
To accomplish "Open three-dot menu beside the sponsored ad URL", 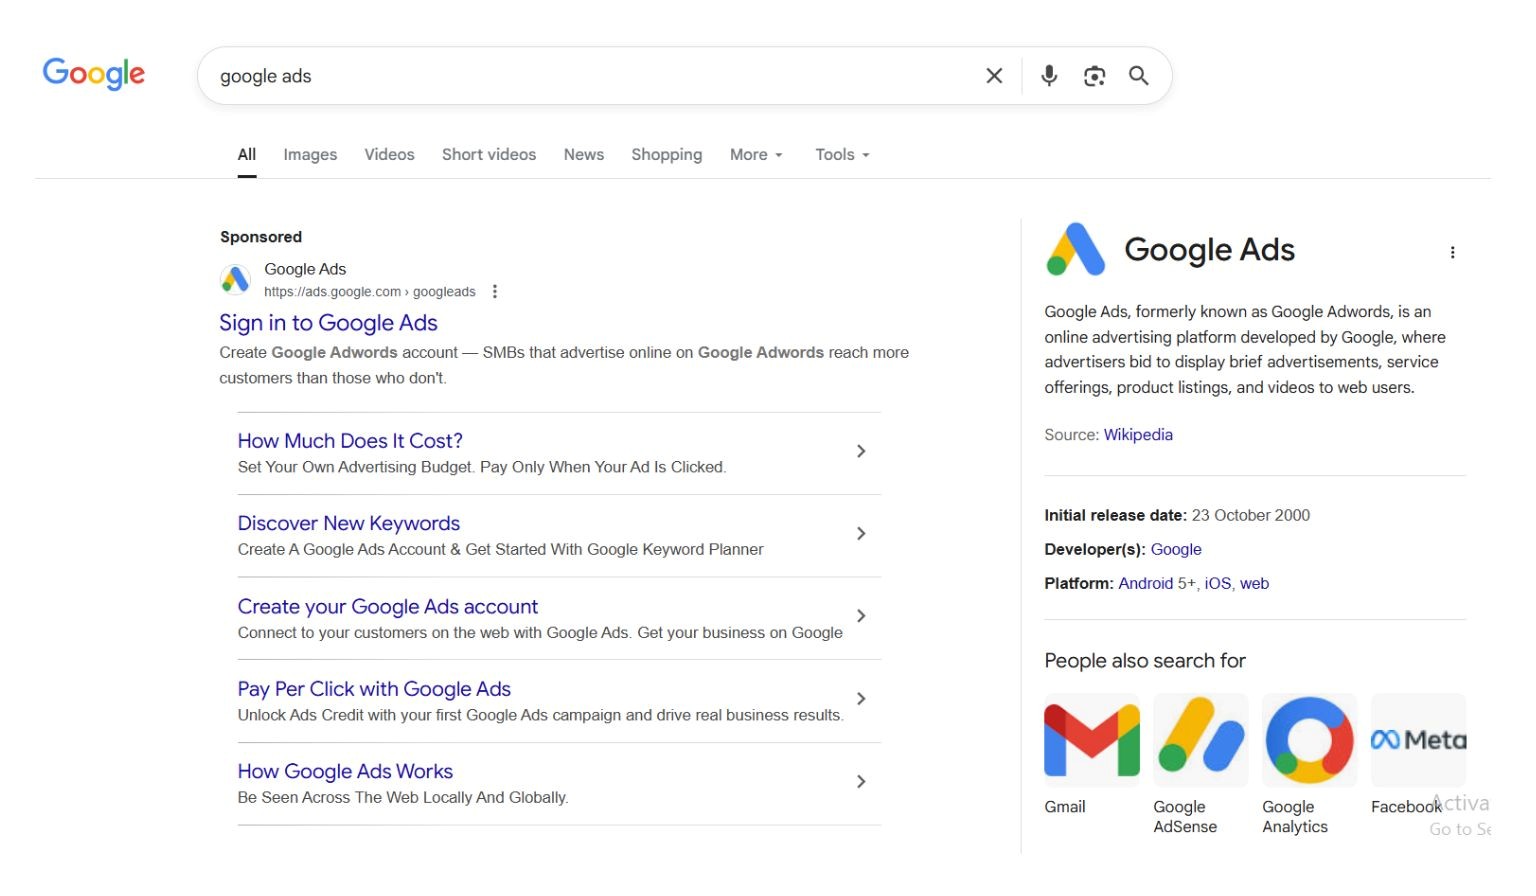I will click(495, 291).
